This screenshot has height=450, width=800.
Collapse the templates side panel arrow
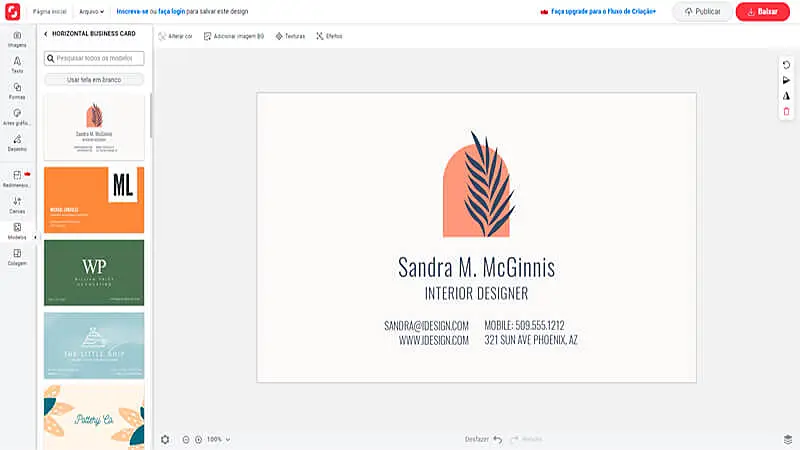[35, 237]
